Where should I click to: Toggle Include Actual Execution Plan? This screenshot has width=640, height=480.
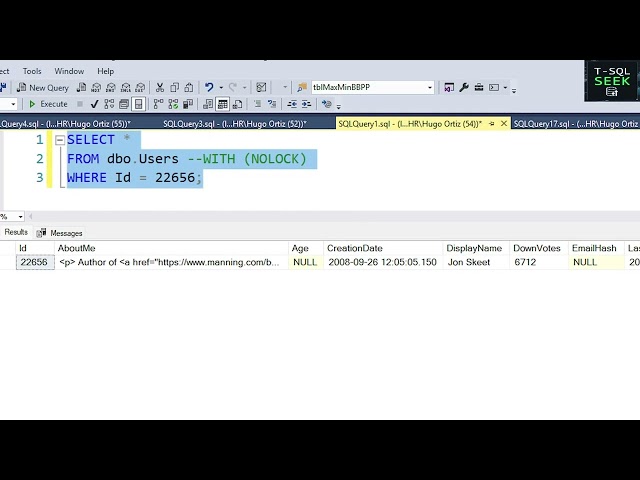(158, 104)
